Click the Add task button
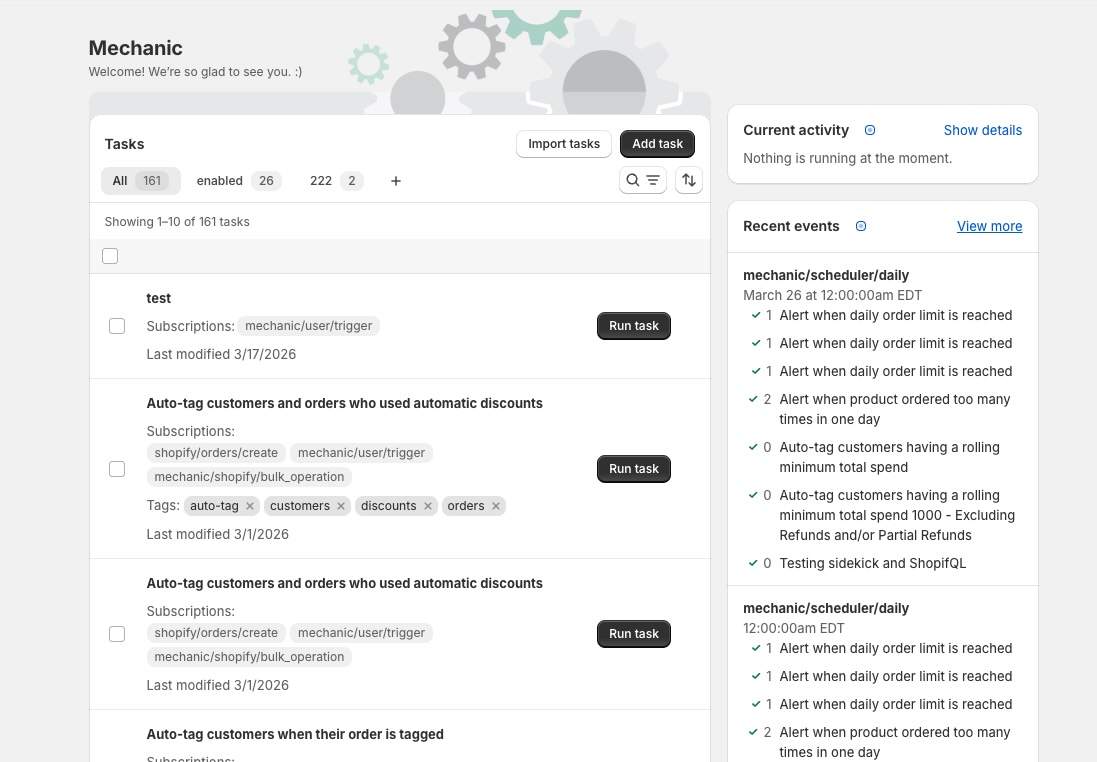 (x=657, y=143)
